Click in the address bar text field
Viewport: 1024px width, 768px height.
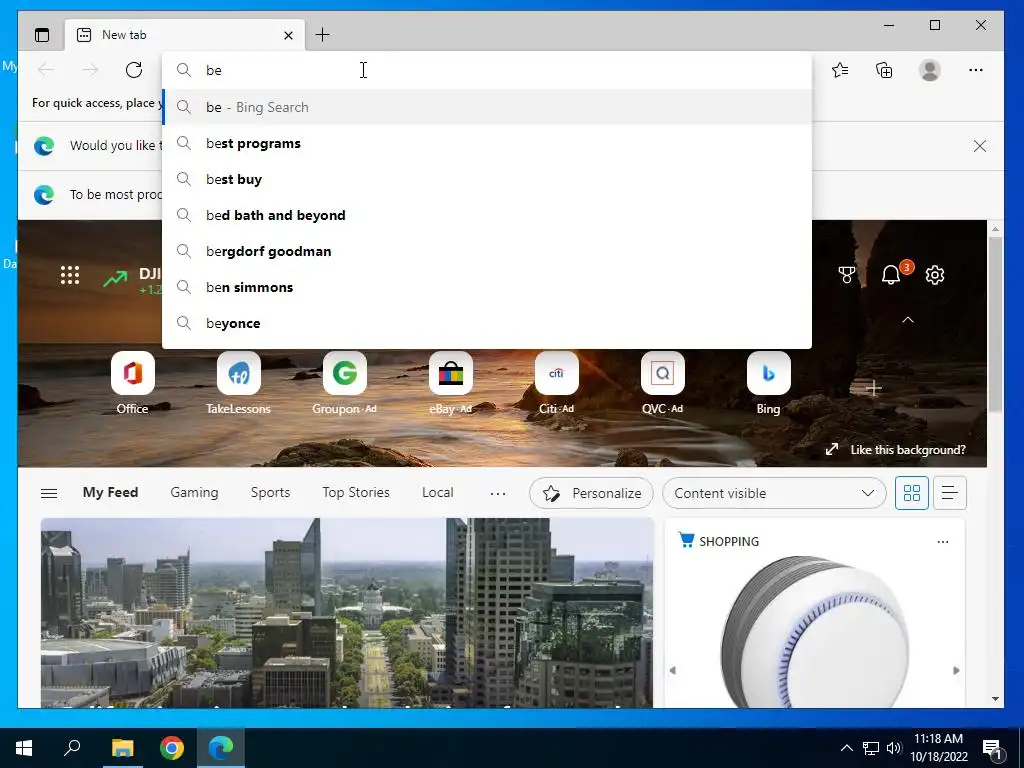[x=487, y=70]
